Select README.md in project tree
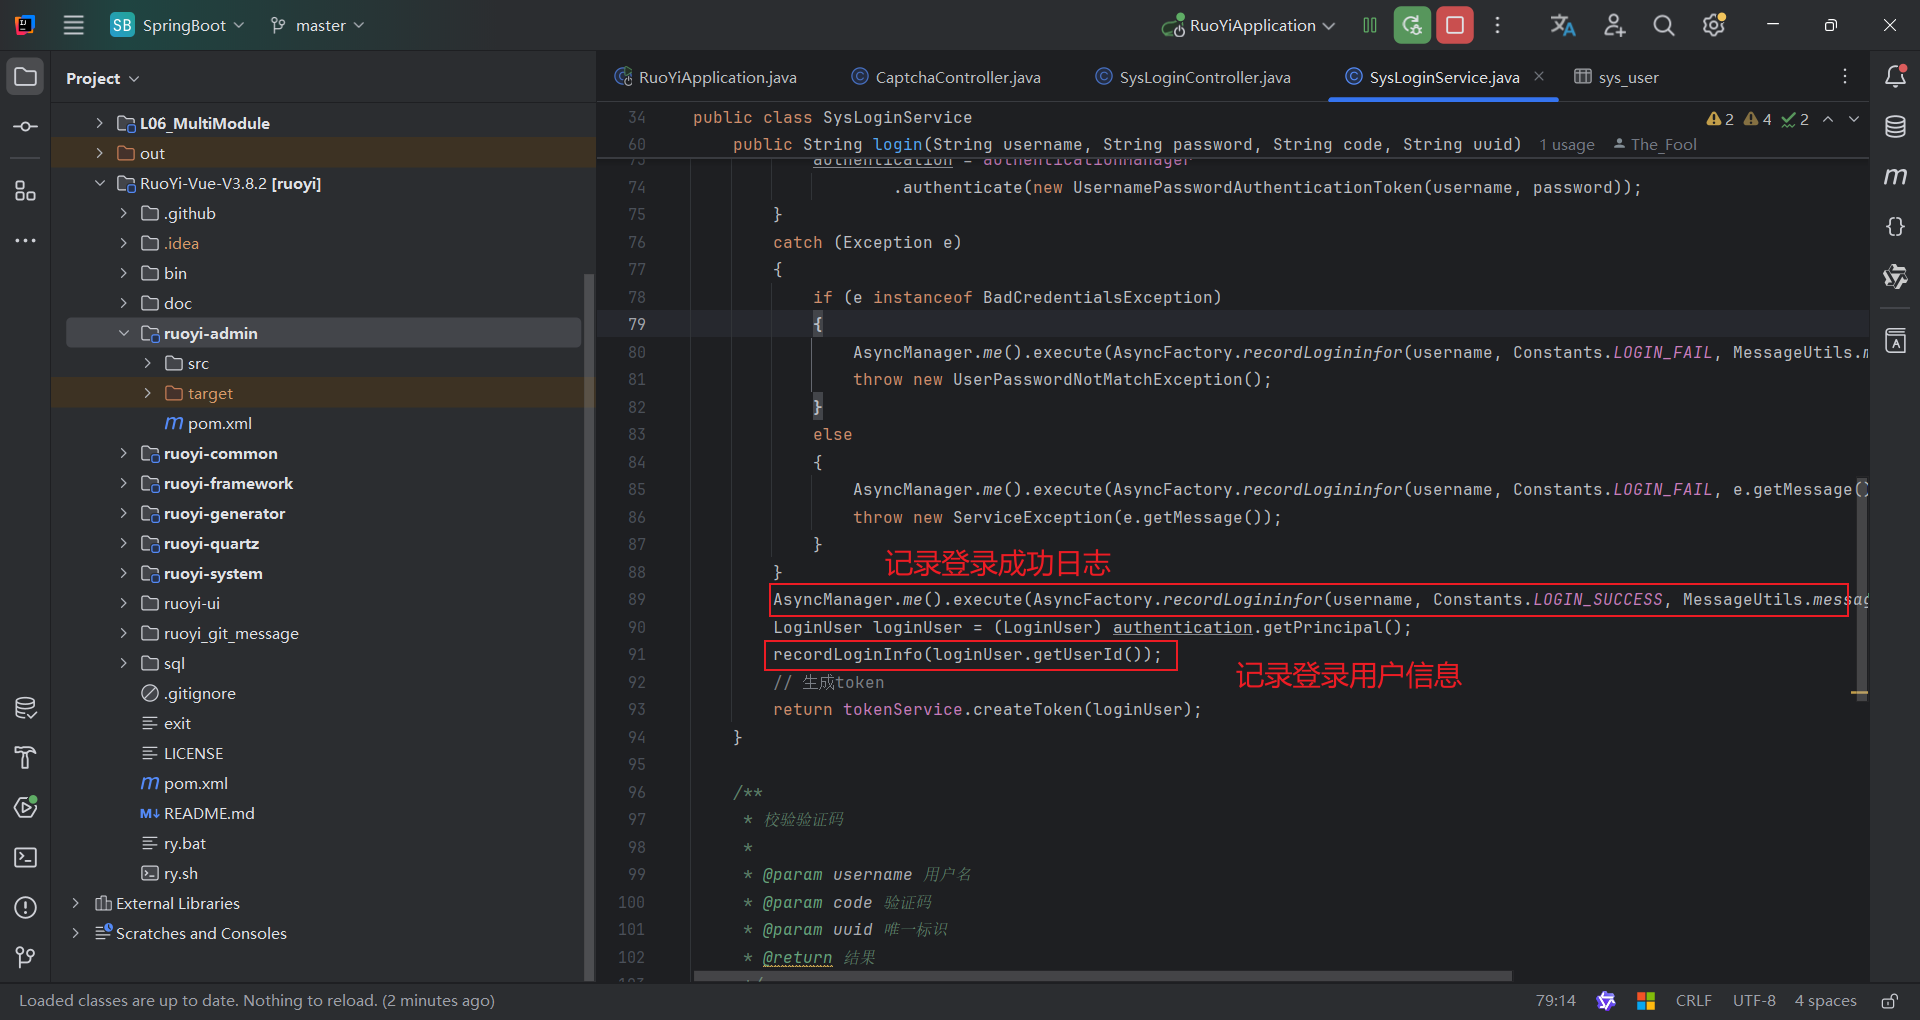 coord(209,813)
